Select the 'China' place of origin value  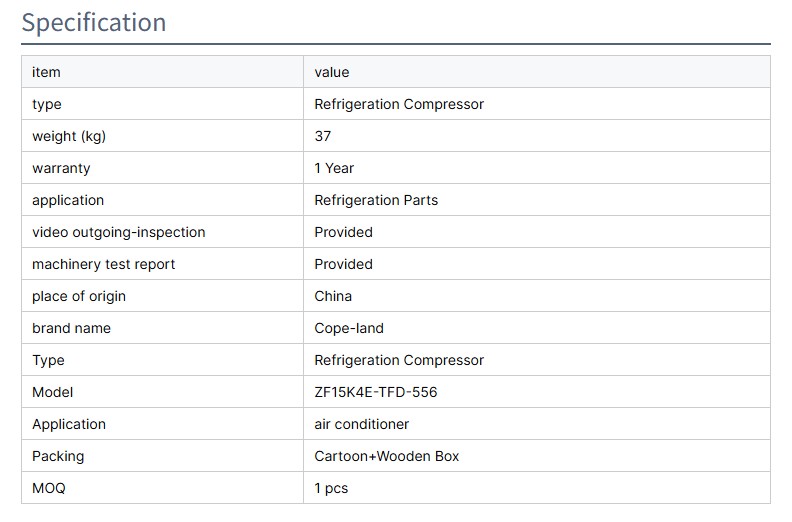[x=333, y=296]
